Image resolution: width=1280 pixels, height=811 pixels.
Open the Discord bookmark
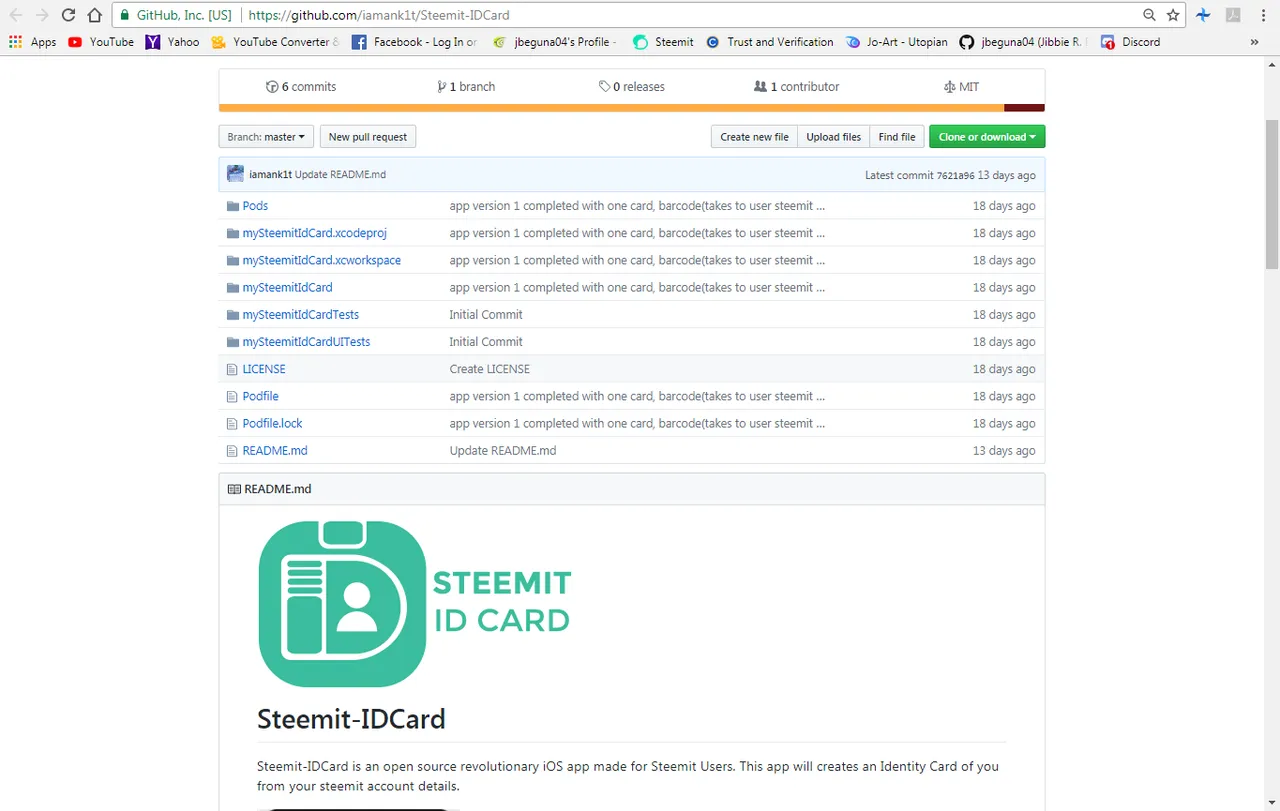click(x=1130, y=42)
